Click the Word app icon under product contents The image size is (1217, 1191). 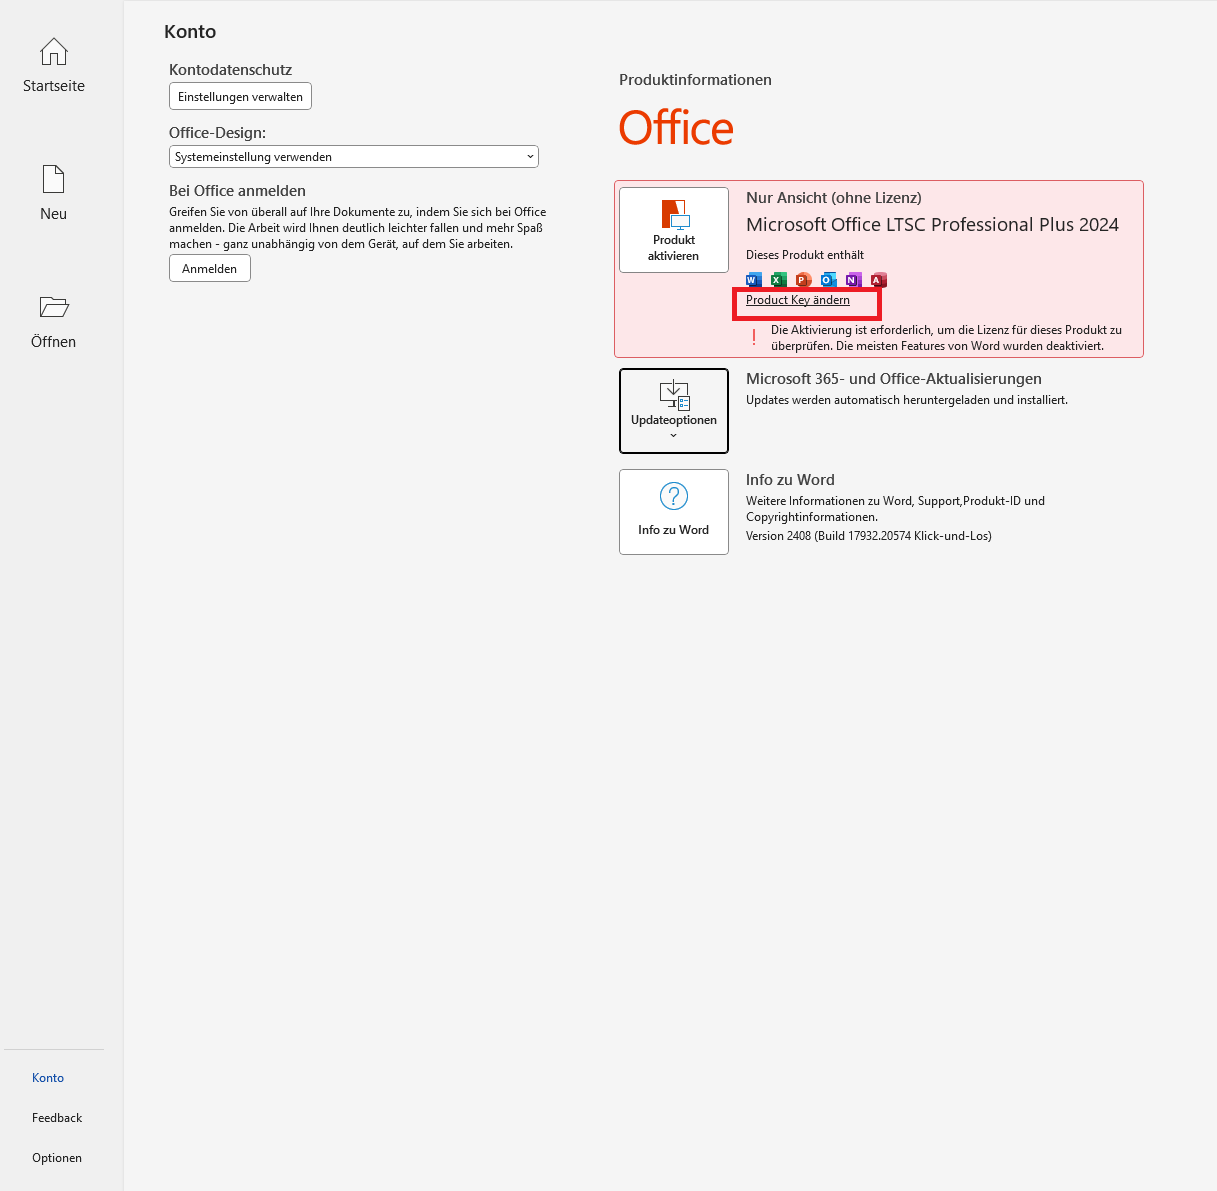(x=754, y=280)
